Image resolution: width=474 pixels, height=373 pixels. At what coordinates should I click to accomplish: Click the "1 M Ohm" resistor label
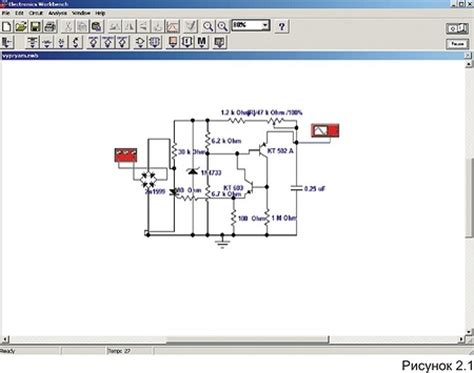pos(284,218)
